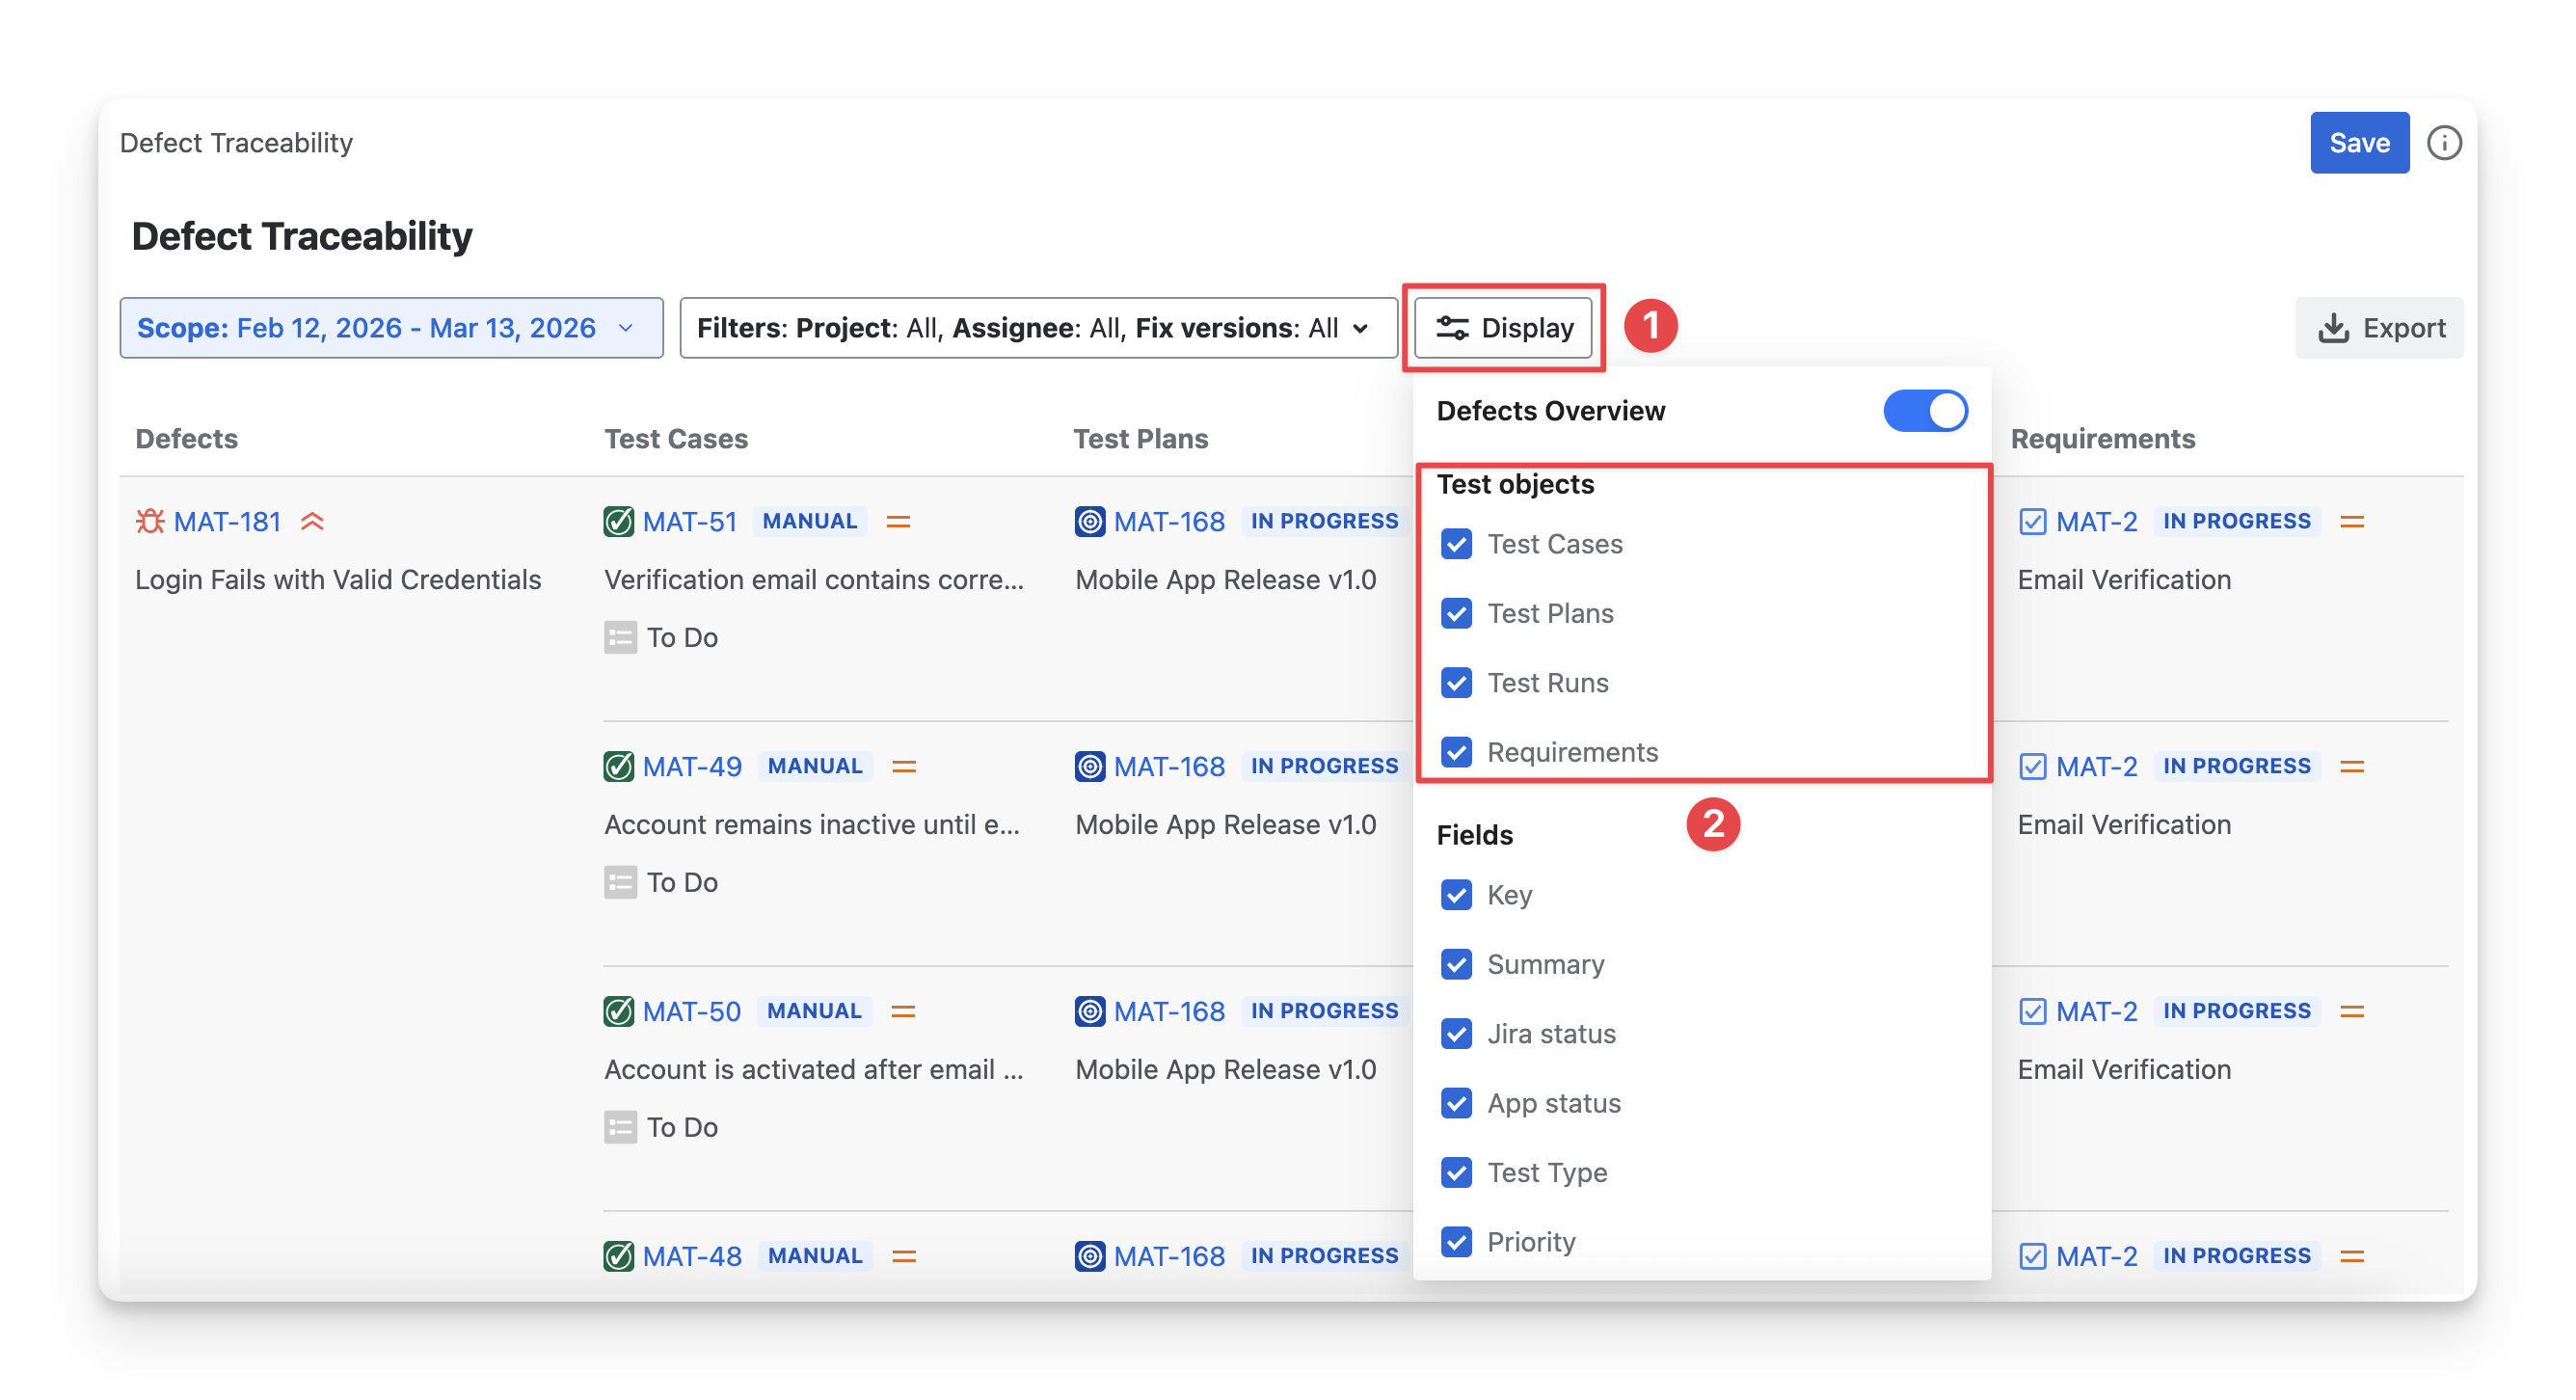
Task: Click the Save button
Action: (x=2358, y=143)
